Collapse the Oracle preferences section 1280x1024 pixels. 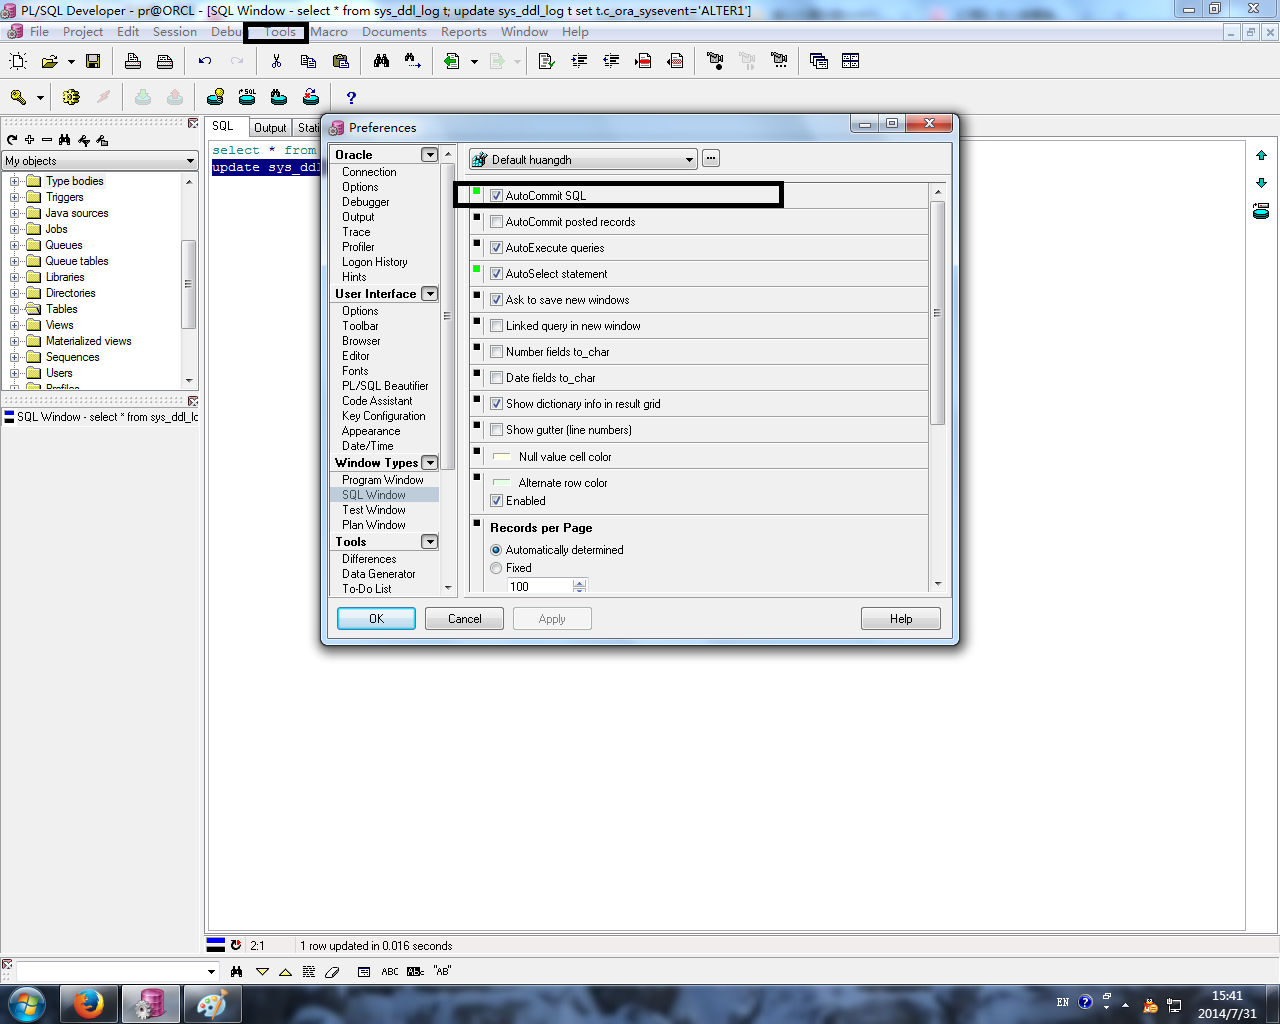pyautogui.click(x=429, y=155)
